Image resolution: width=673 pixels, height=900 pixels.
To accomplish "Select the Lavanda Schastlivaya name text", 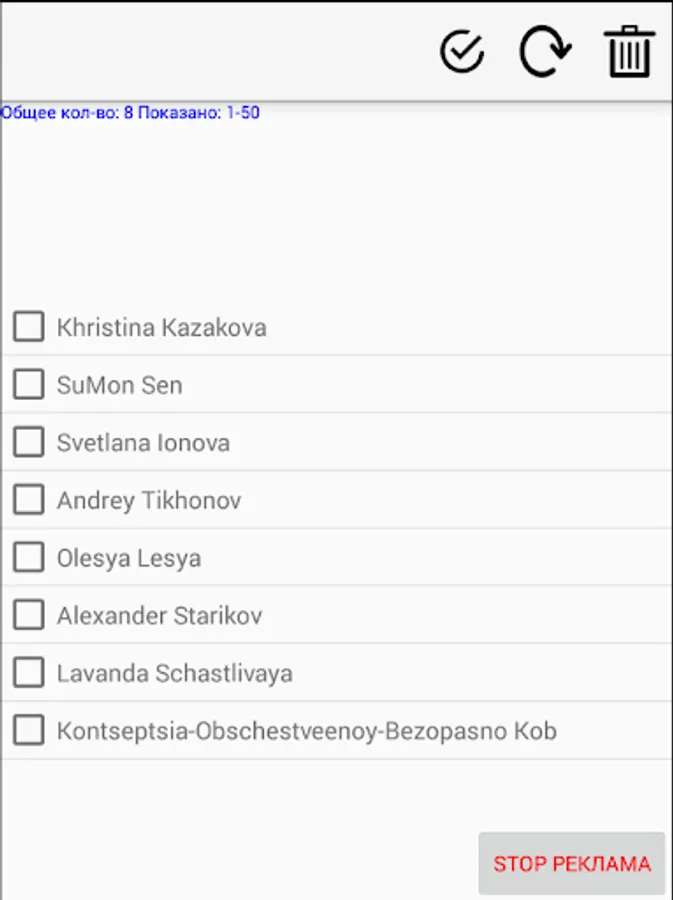I will pyautogui.click(x=174, y=674).
